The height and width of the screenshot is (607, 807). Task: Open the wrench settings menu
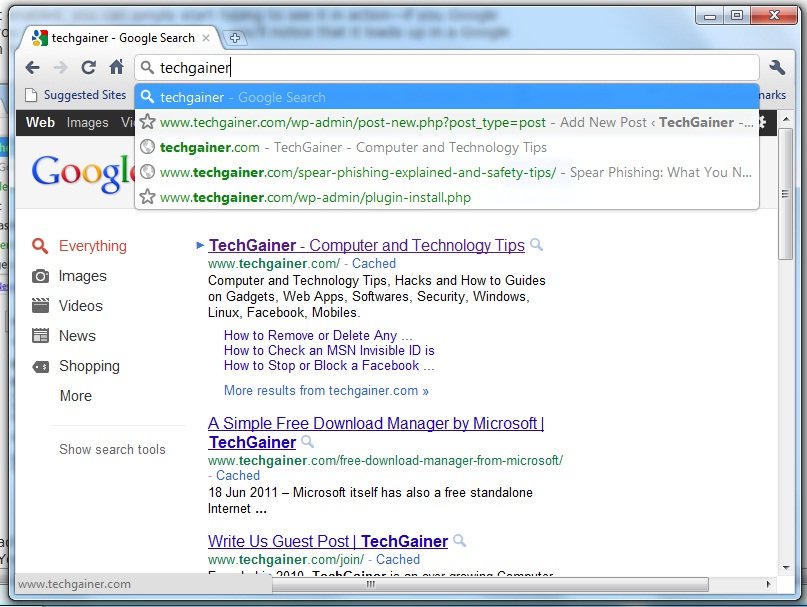(x=777, y=68)
